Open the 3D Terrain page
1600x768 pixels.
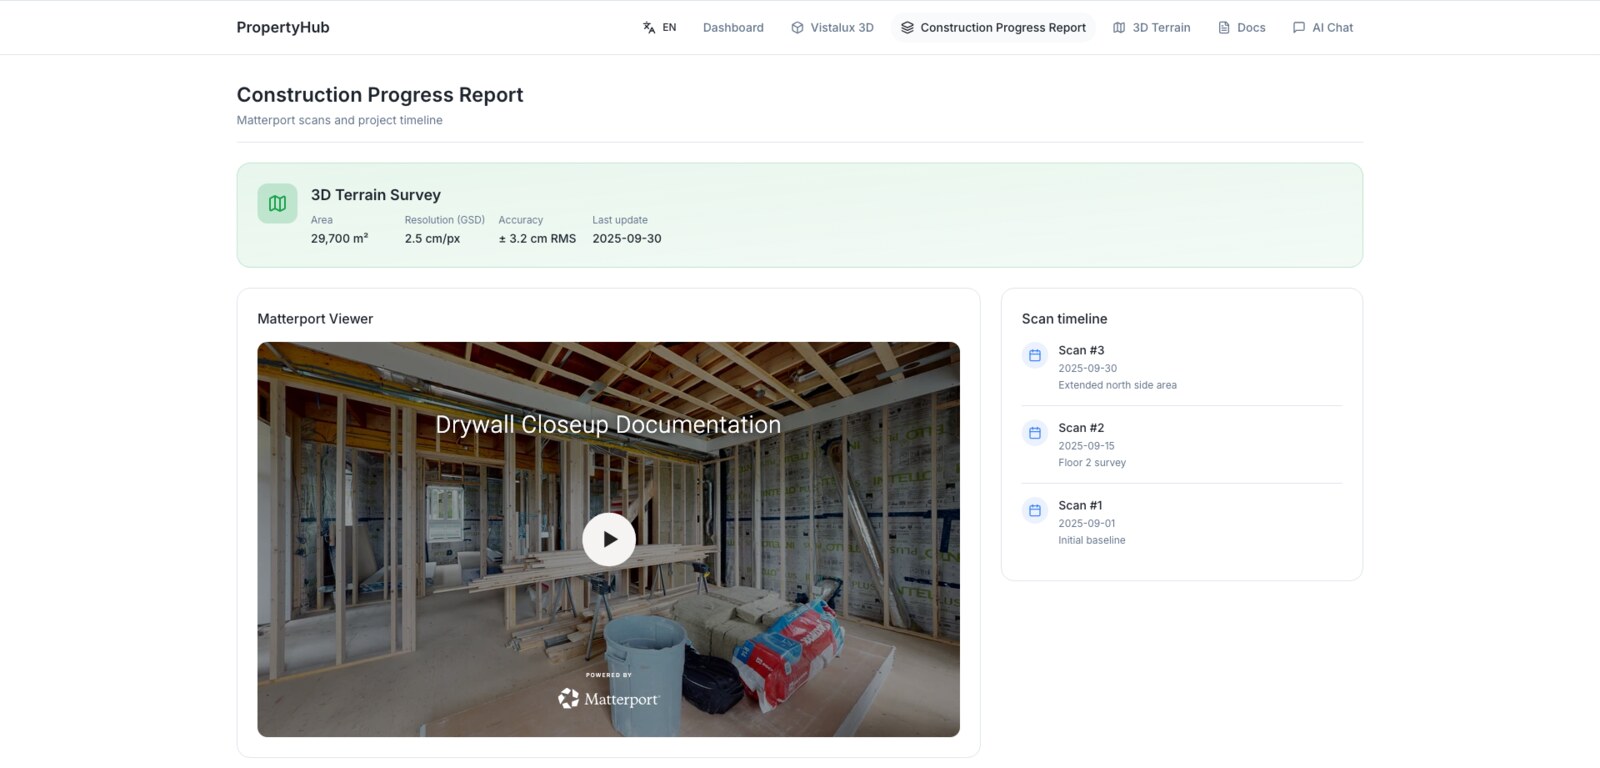[x=1152, y=27]
